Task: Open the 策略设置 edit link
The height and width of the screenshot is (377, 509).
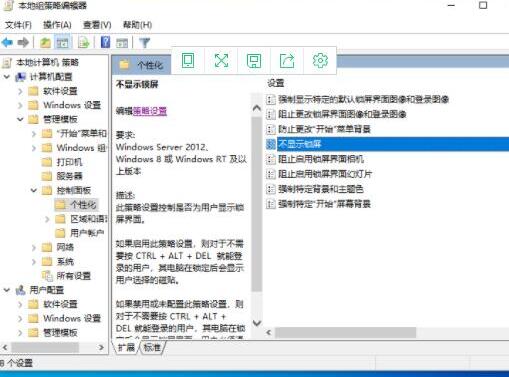Action: pos(150,111)
